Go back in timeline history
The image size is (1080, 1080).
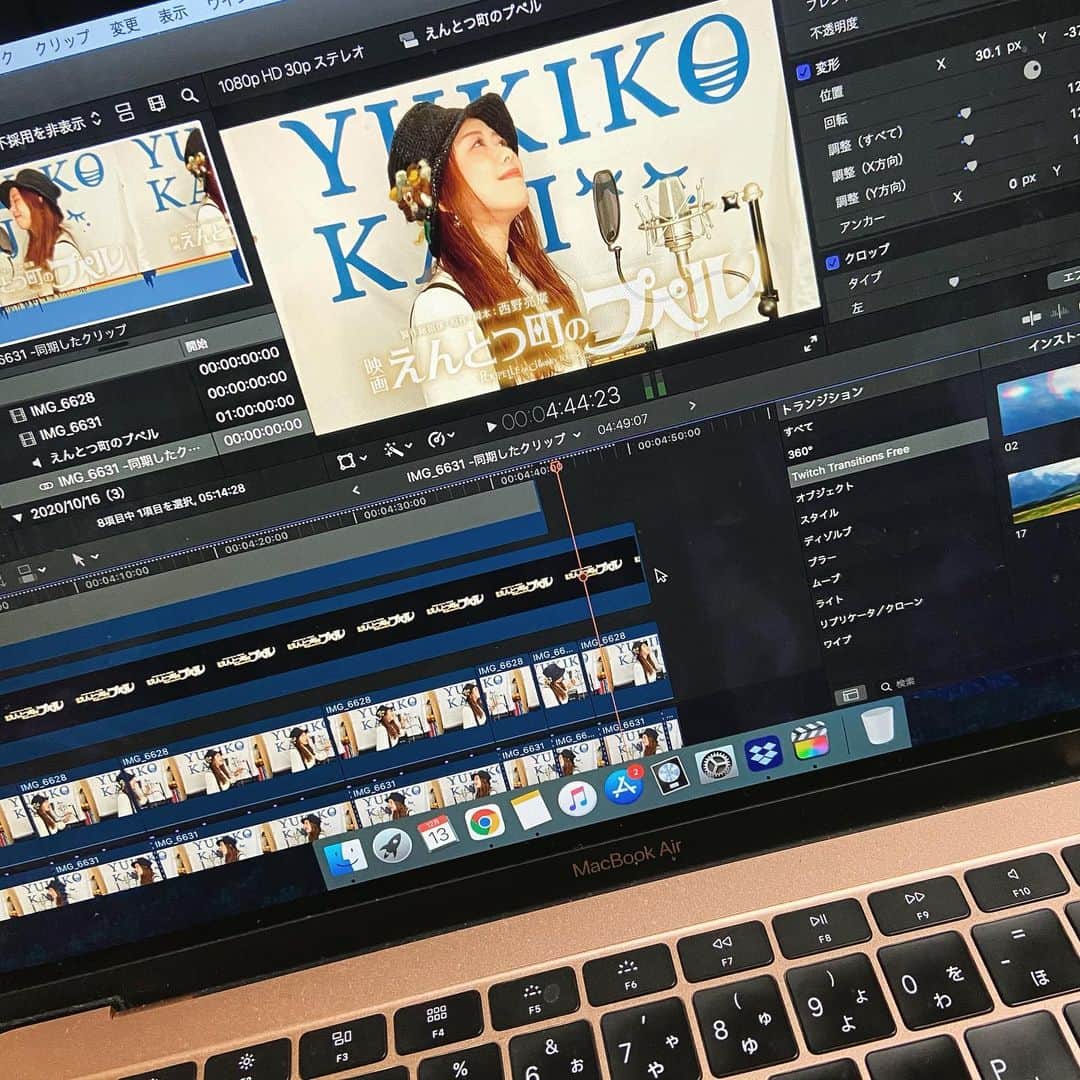(355, 490)
